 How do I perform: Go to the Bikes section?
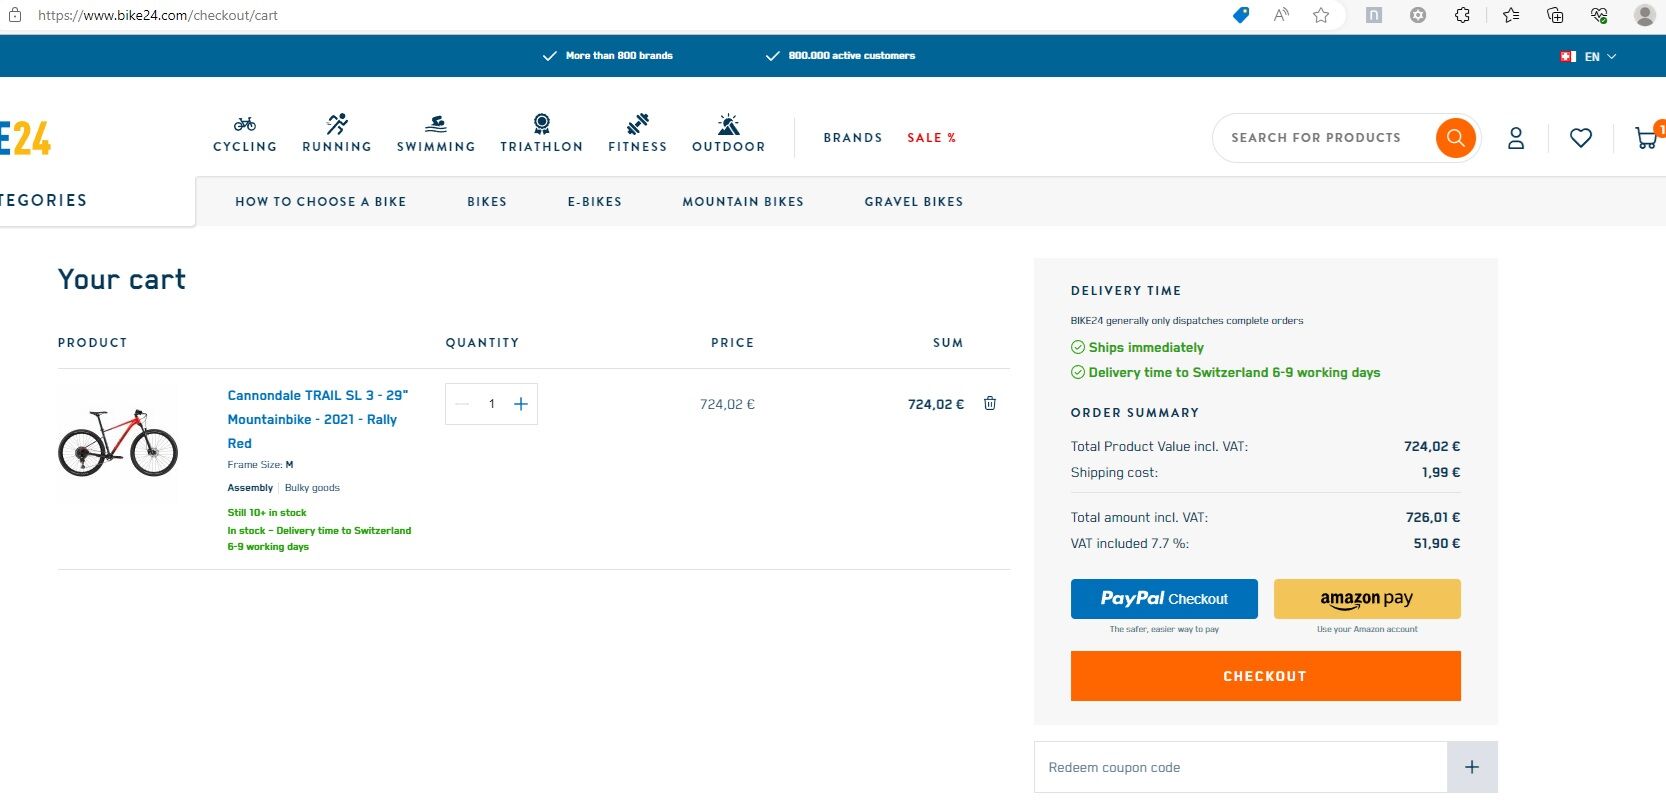[487, 202]
